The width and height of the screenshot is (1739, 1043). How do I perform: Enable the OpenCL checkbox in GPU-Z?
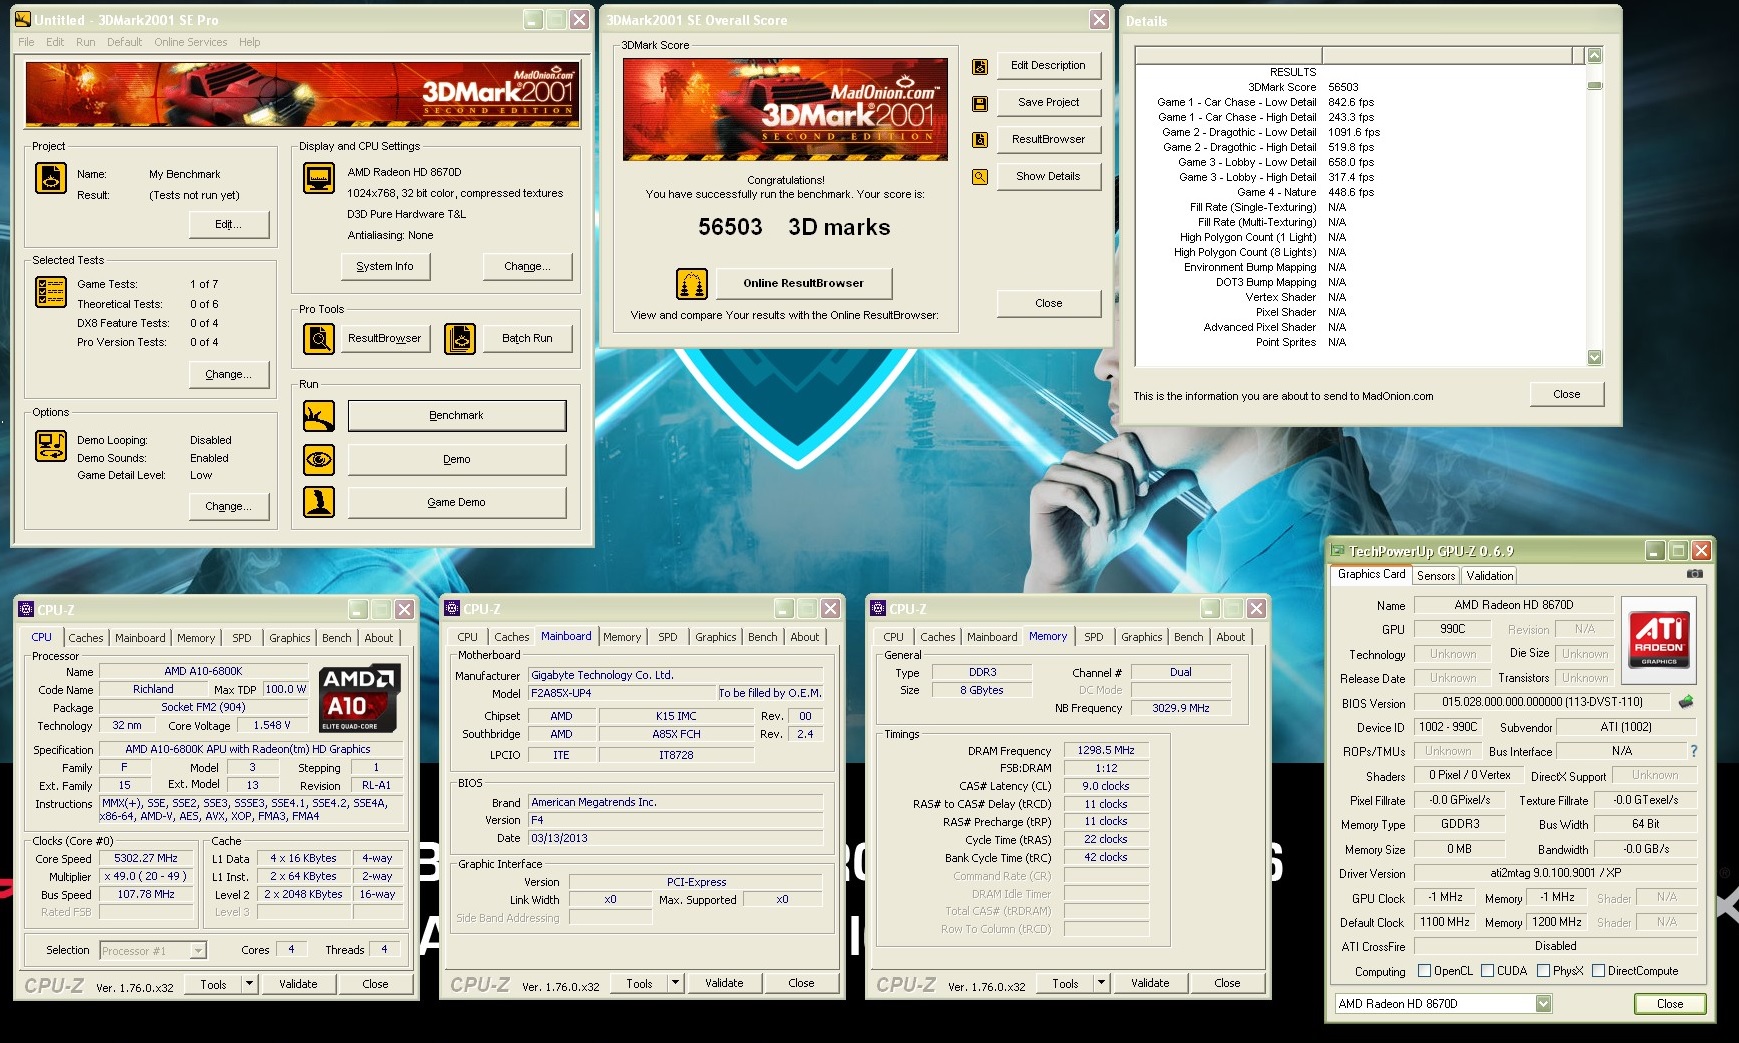coord(1425,971)
